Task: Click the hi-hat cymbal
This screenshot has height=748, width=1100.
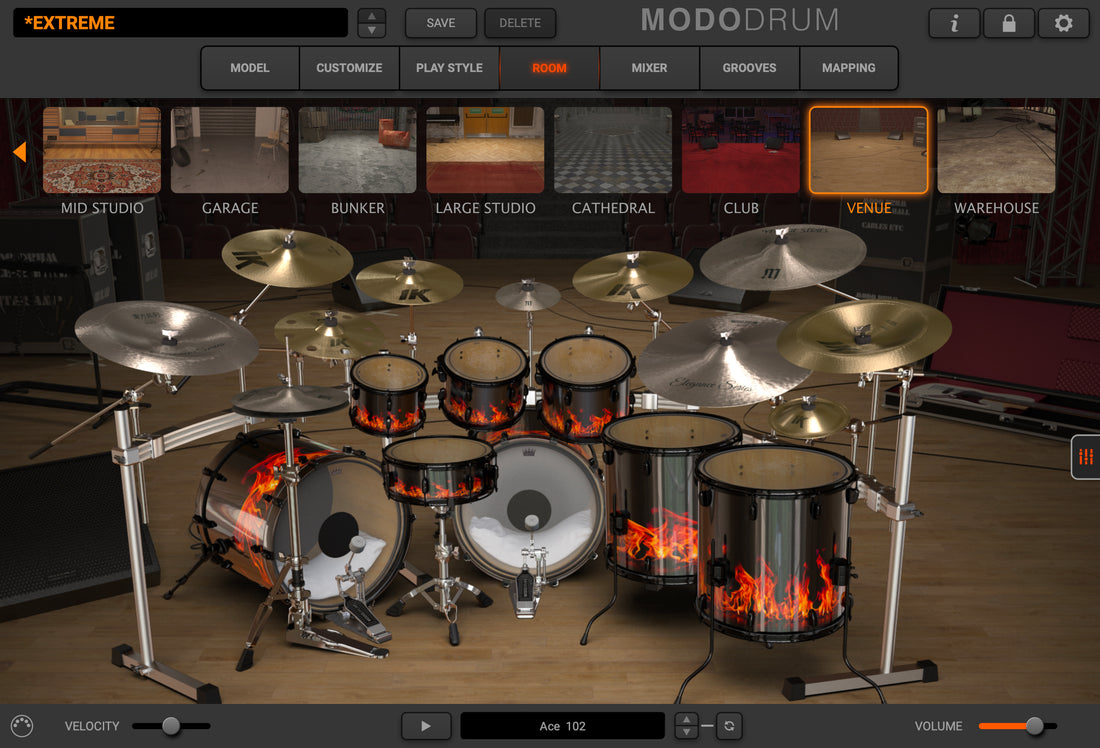Action: click(289, 401)
